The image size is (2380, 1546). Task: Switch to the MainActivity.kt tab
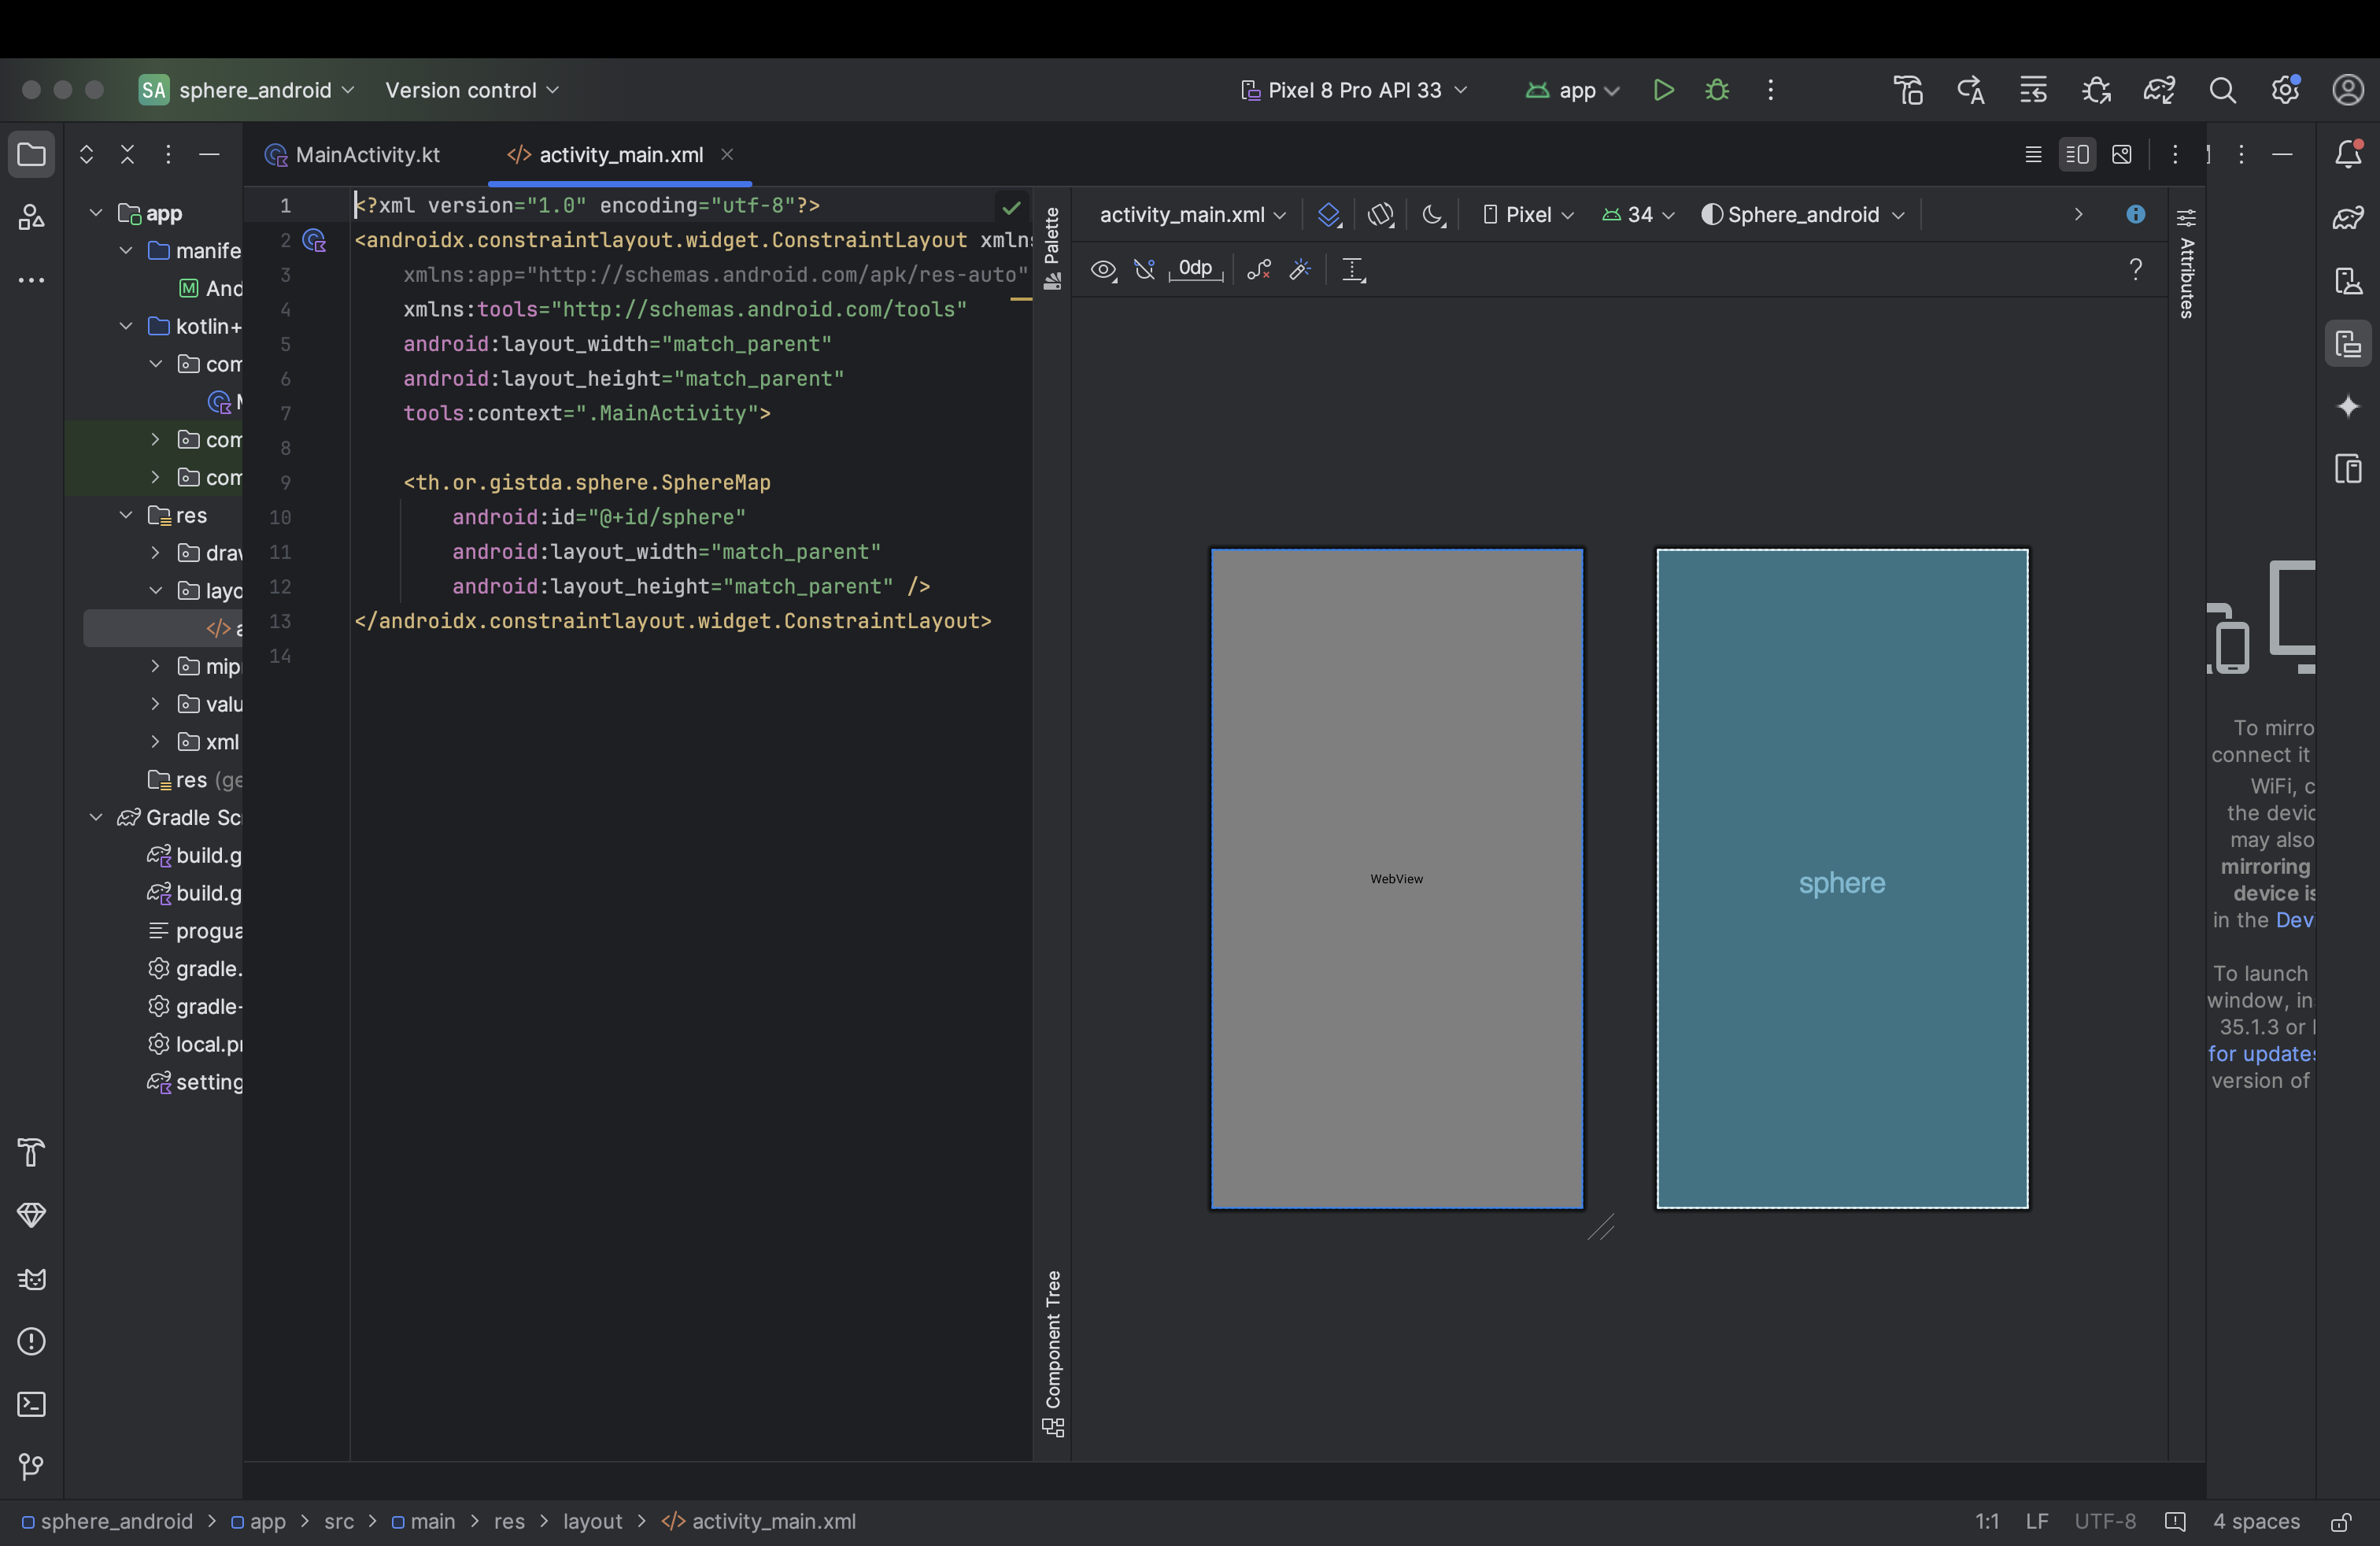353,155
